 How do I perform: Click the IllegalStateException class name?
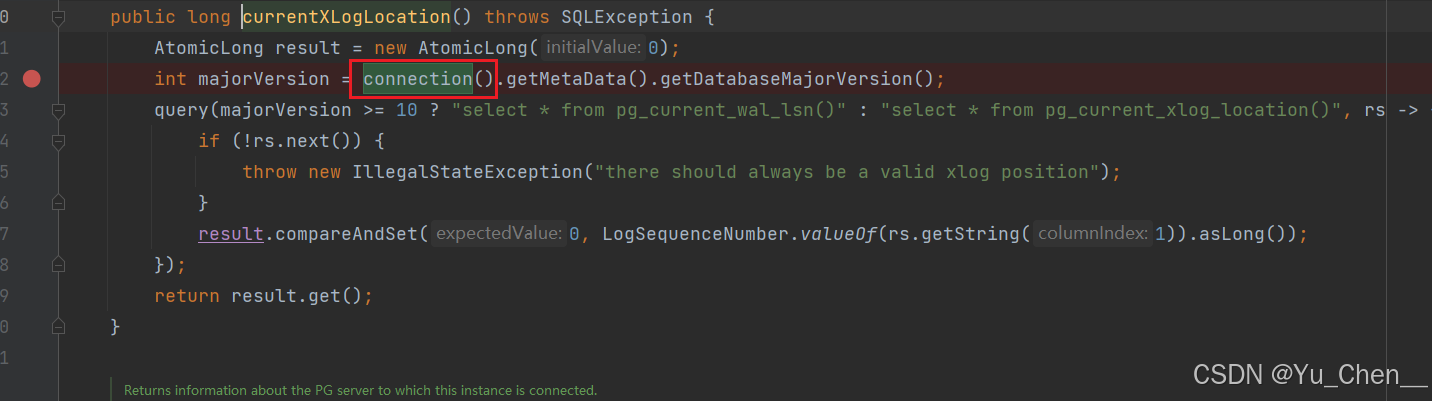pyautogui.click(x=467, y=172)
